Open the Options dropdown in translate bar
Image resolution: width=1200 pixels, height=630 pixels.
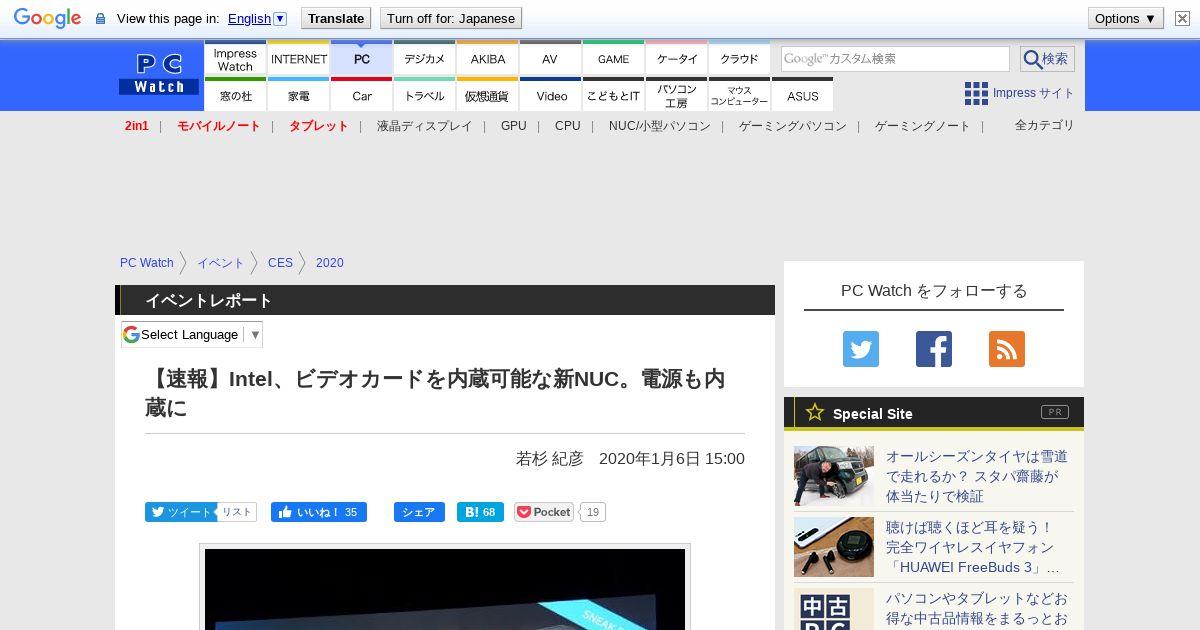1125,18
